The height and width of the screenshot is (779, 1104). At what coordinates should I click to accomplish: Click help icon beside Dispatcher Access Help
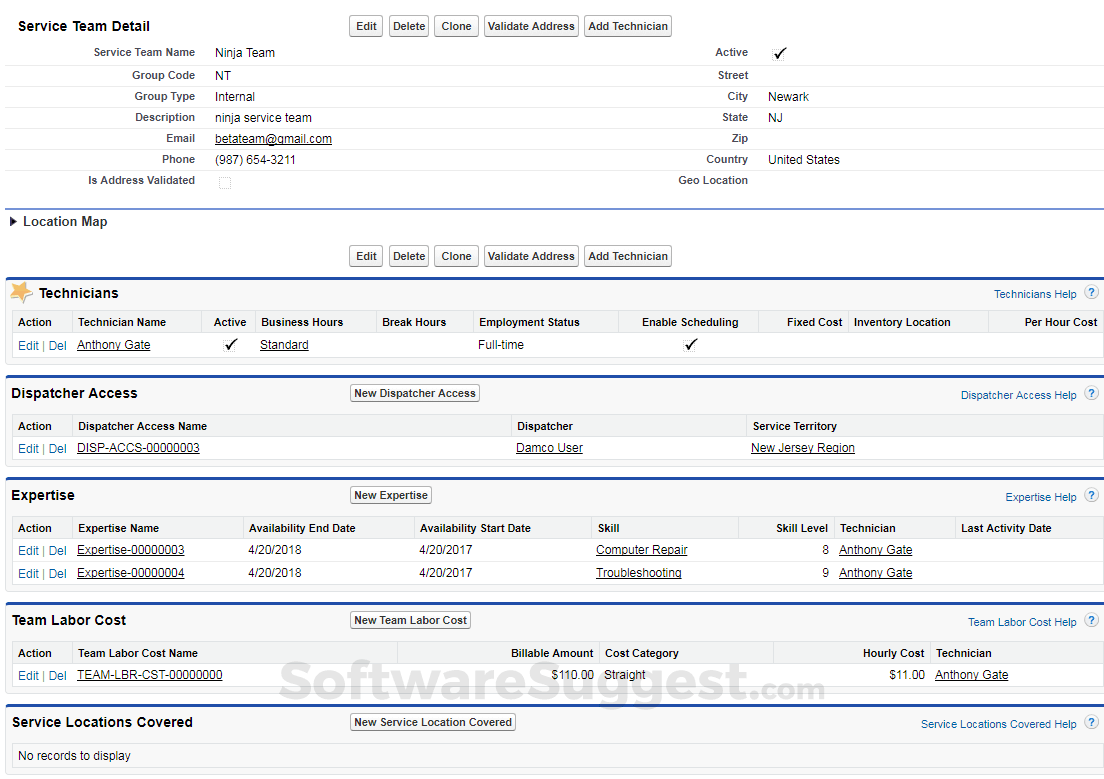tap(1091, 394)
